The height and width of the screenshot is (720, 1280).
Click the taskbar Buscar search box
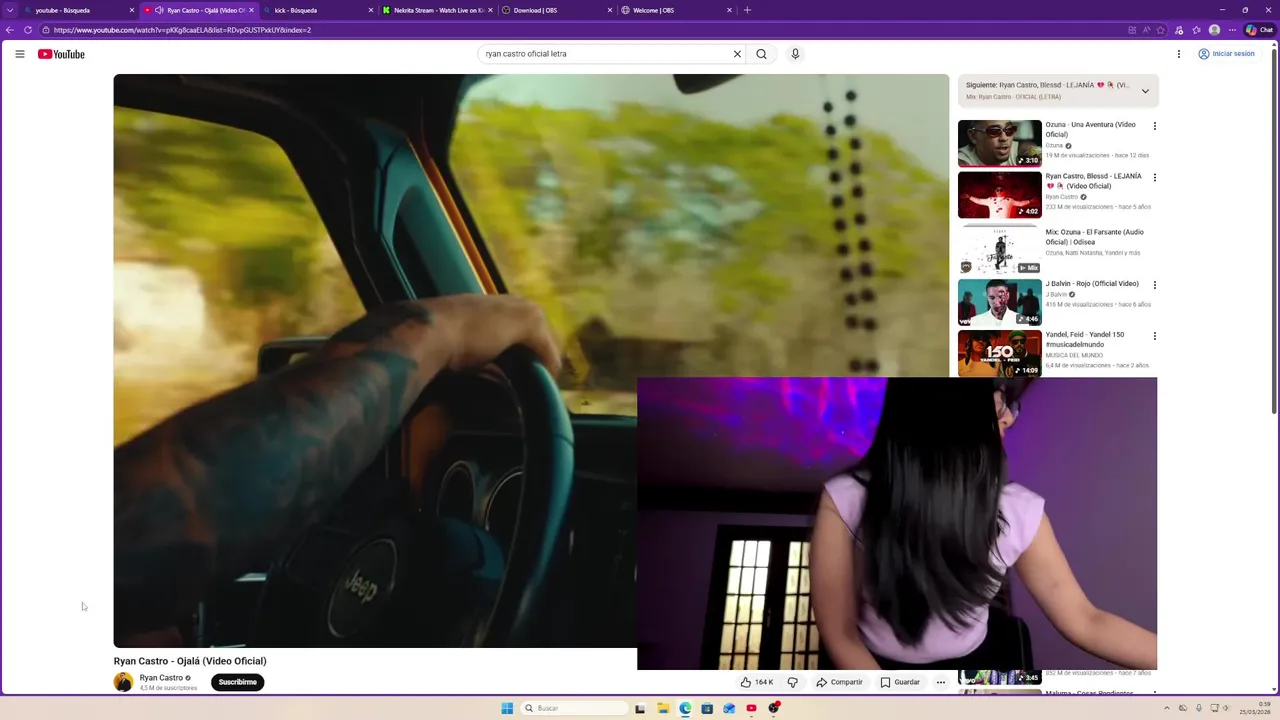(575, 708)
